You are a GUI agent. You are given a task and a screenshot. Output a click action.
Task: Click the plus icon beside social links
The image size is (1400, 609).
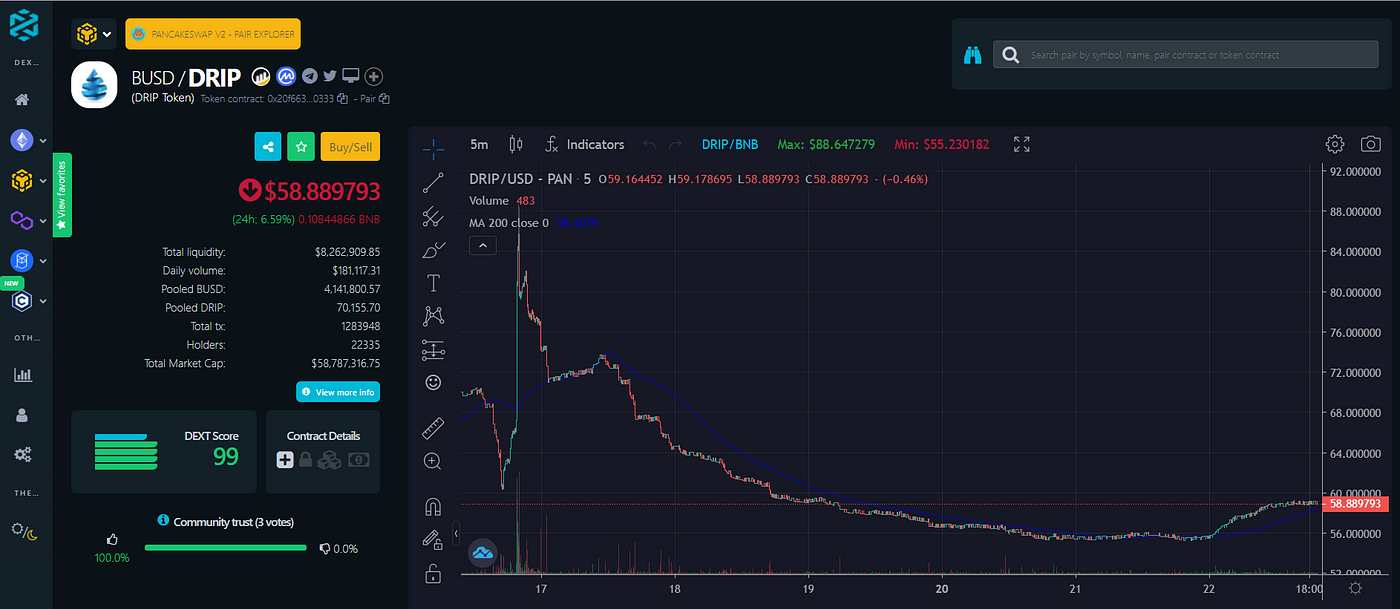tap(374, 76)
